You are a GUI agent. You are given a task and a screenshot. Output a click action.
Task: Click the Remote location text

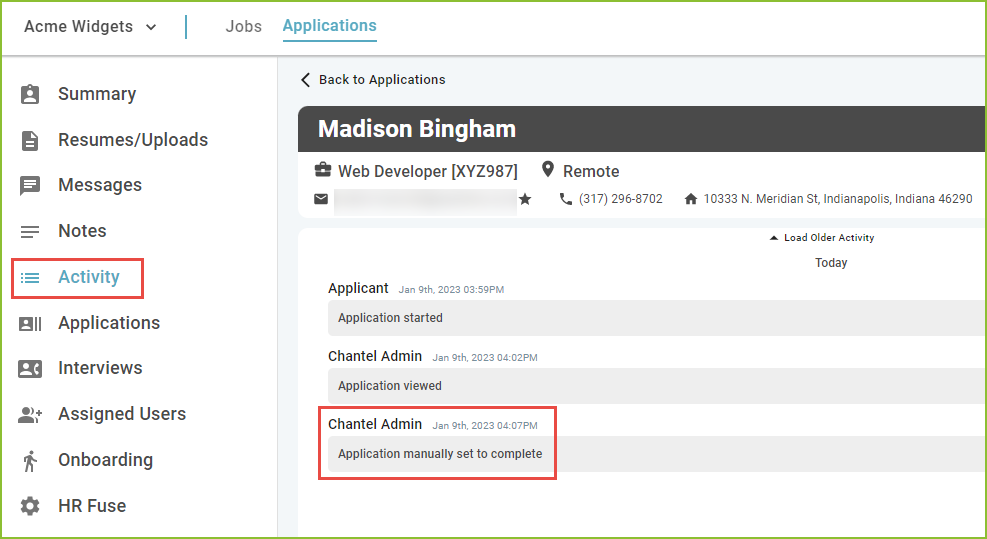(x=591, y=171)
